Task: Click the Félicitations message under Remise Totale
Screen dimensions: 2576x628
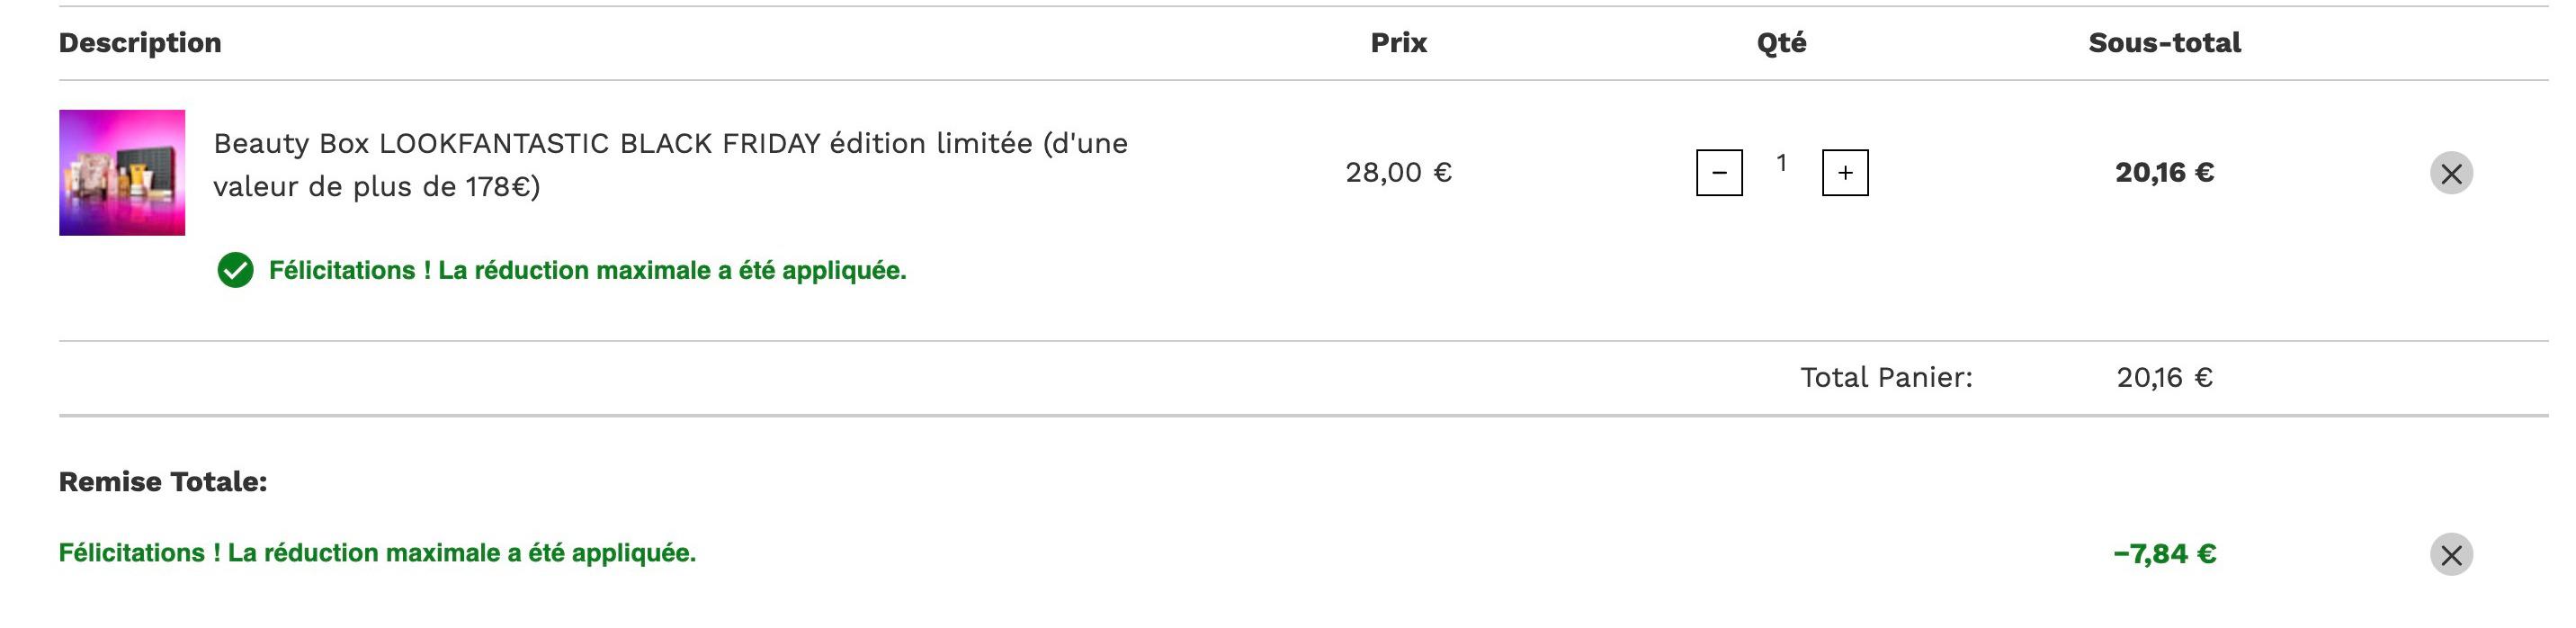Action: click(x=377, y=554)
